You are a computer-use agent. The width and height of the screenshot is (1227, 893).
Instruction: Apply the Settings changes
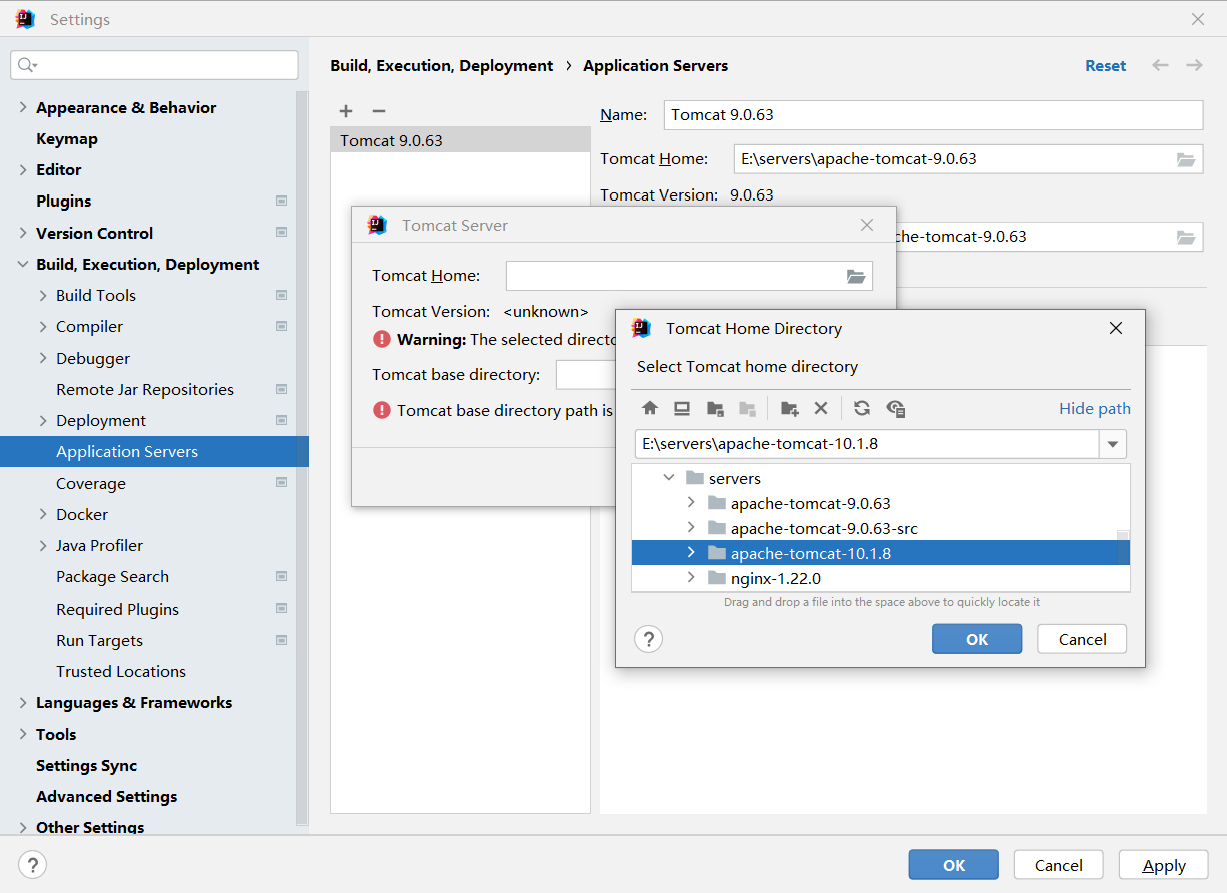1164,865
